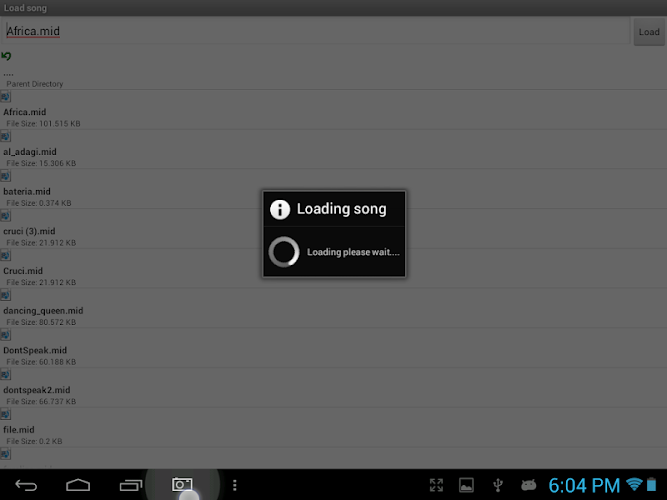Image resolution: width=667 pixels, height=500 pixels.
Task: Click the MIDI icon above al_adagi.mid
Action: (5, 136)
